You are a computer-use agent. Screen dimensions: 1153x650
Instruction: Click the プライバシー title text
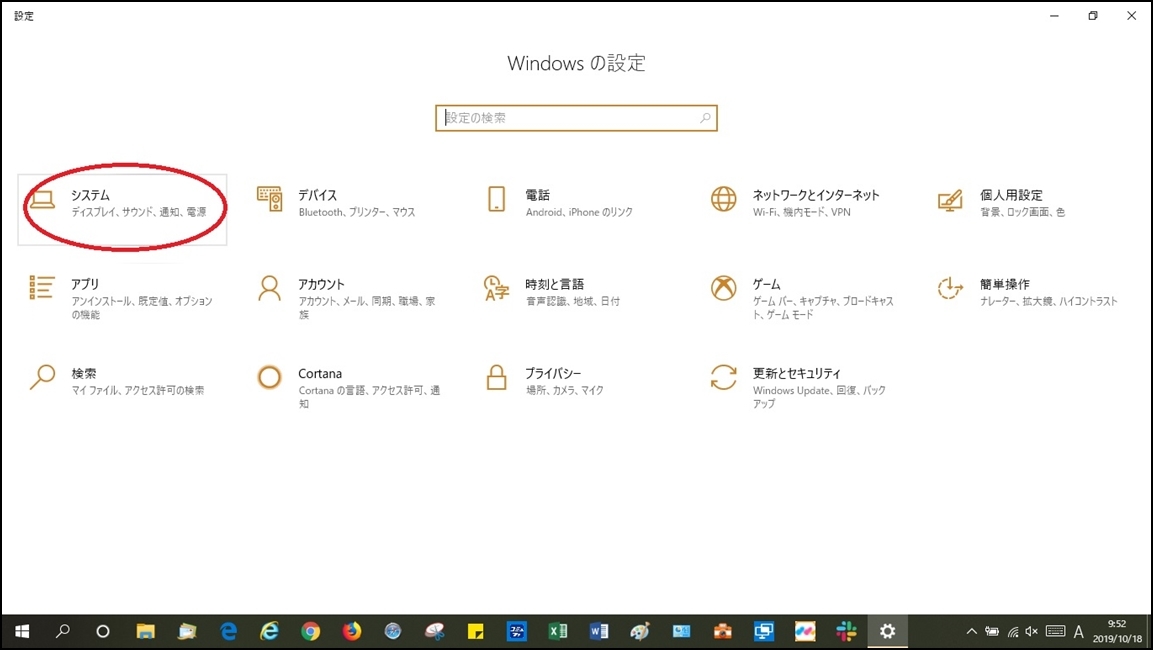(x=553, y=374)
